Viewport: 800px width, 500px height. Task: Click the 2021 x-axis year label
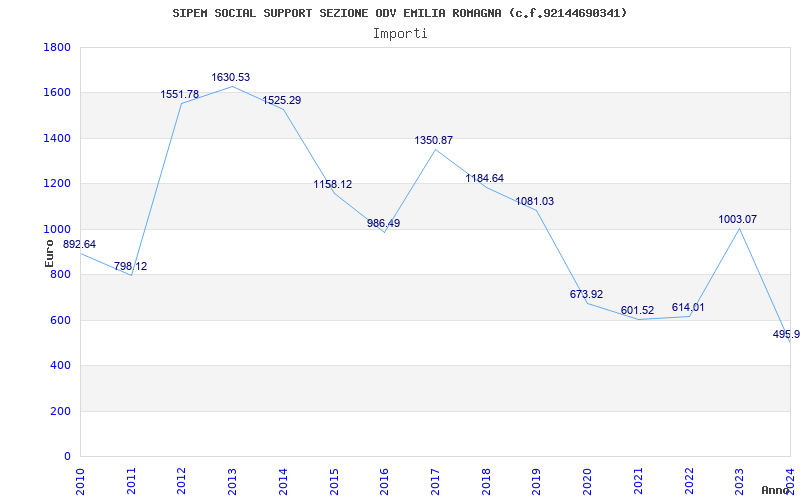pos(638,482)
